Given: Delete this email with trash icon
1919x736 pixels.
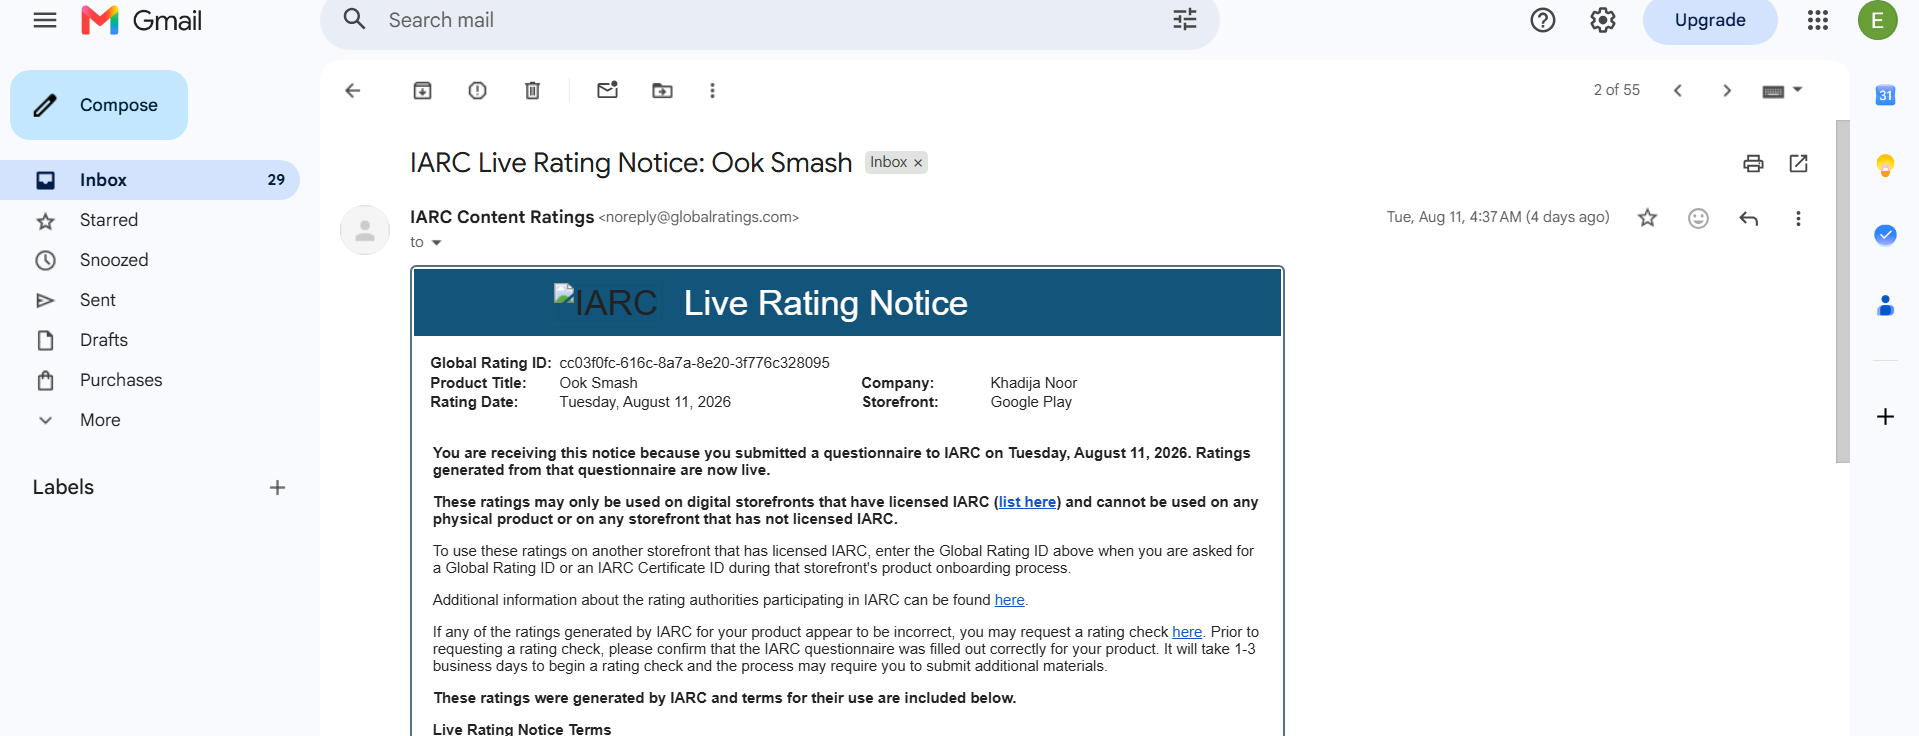Looking at the screenshot, I should point(533,91).
